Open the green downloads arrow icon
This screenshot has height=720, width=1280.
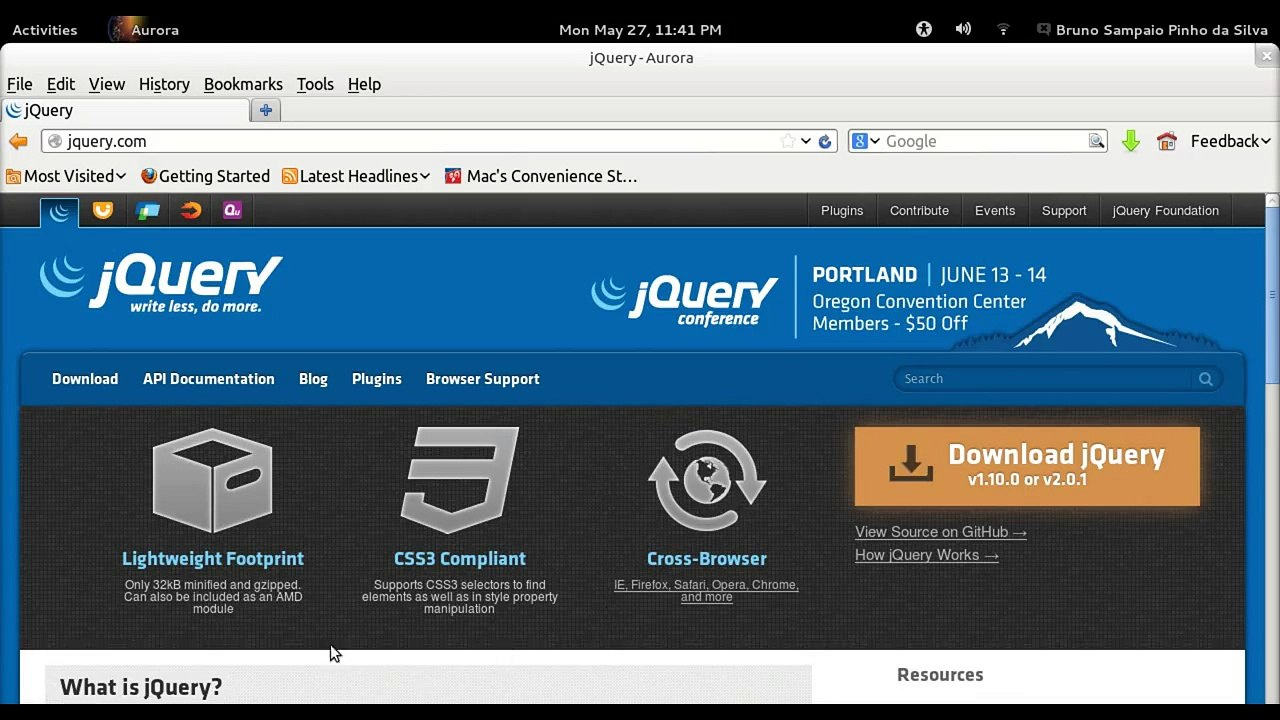[x=1131, y=141]
